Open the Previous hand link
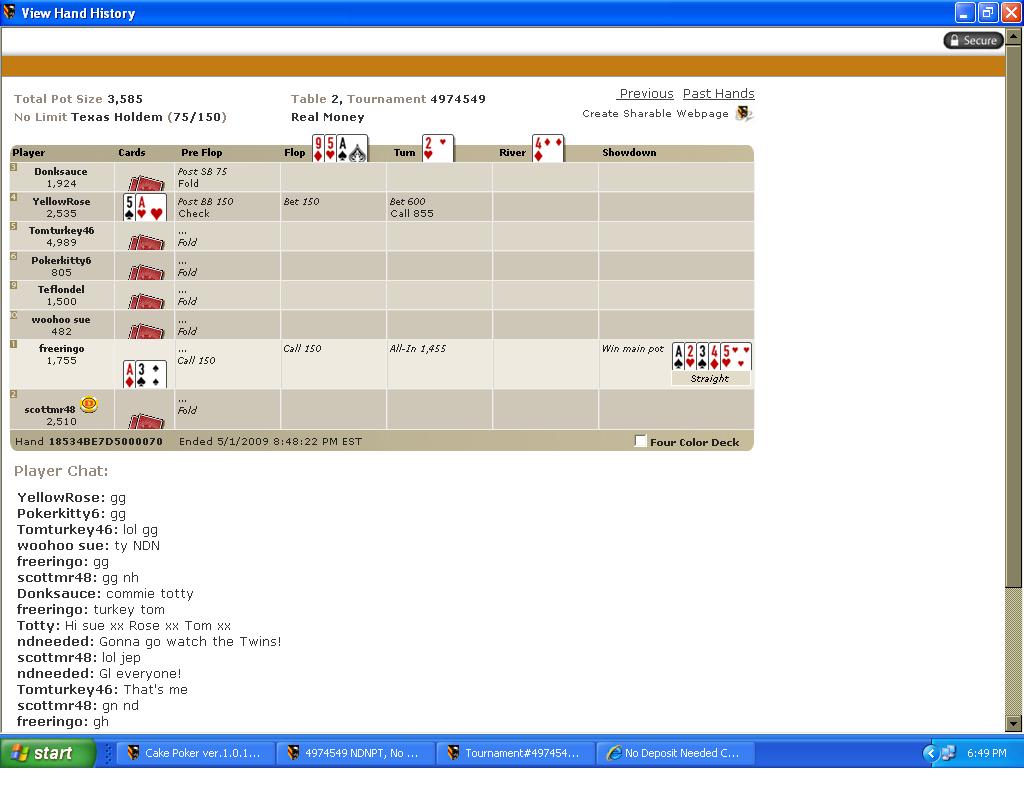The width and height of the screenshot is (1024, 800). coord(646,94)
